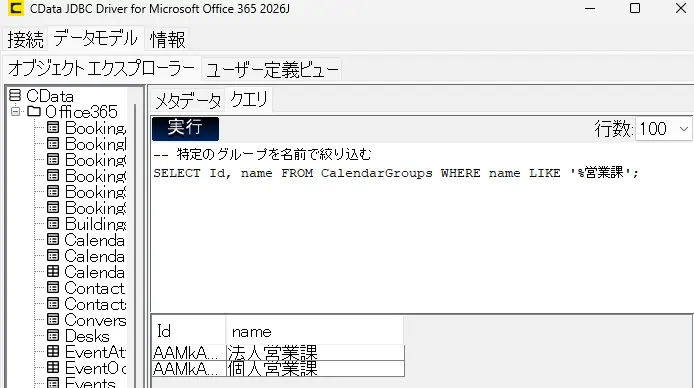Click the AAMkA Id cell of 個人営業課 row
The image size is (694, 388).
(189, 368)
